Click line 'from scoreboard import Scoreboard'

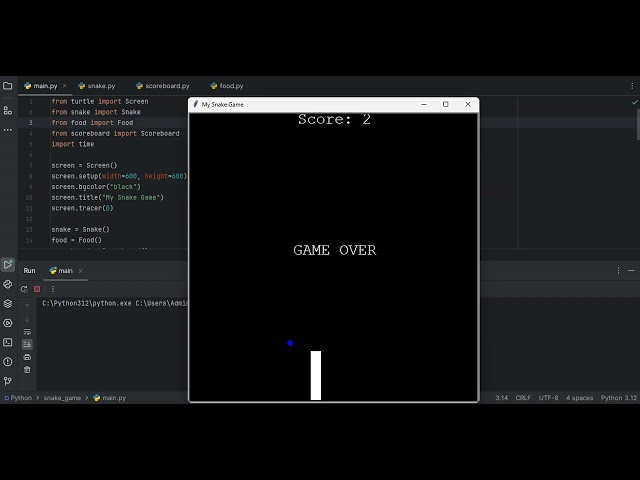pos(116,133)
